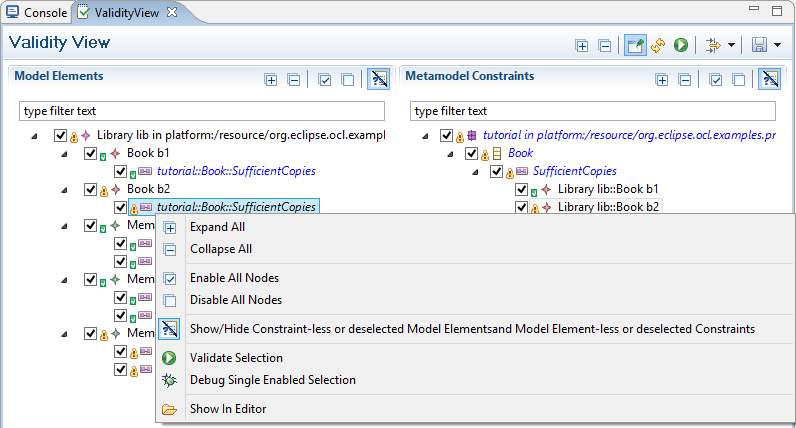Click the Run validation green play icon in main toolbar
Viewport: 796px width, 428px height.
(x=681, y=45)
